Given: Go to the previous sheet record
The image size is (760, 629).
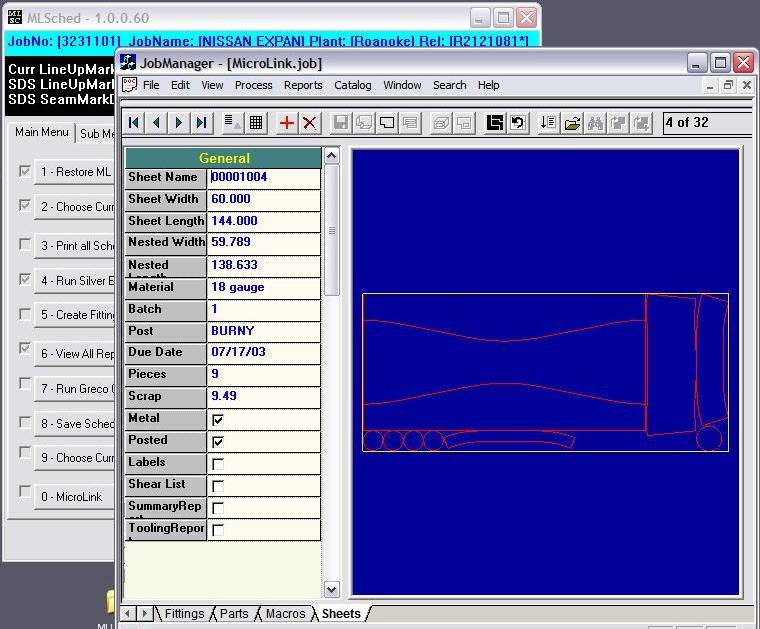Looking at the screenshot, I should pos(156,123).
